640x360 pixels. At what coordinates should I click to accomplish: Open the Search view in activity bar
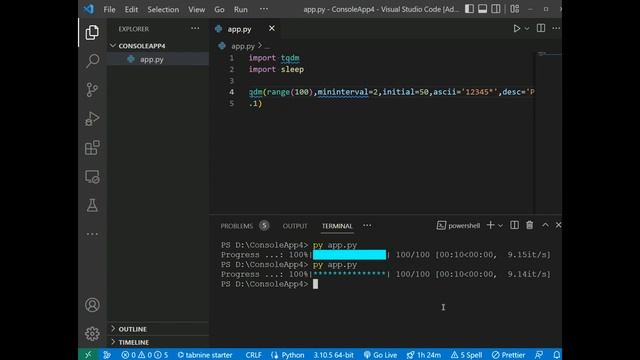point(92,61)
